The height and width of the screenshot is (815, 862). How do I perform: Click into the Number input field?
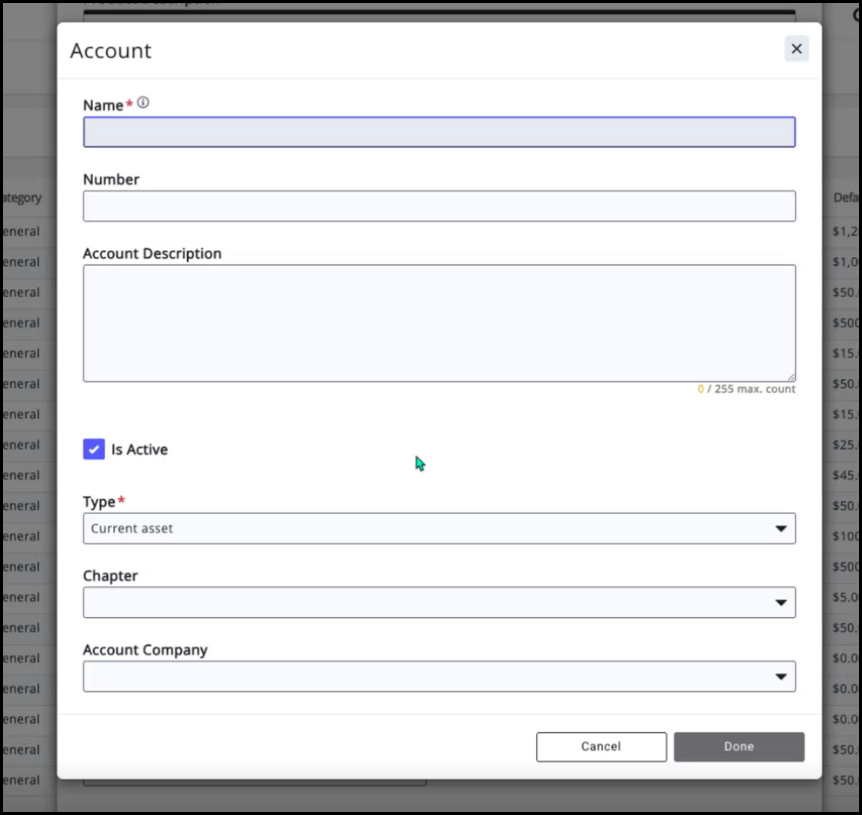point(438,206)
